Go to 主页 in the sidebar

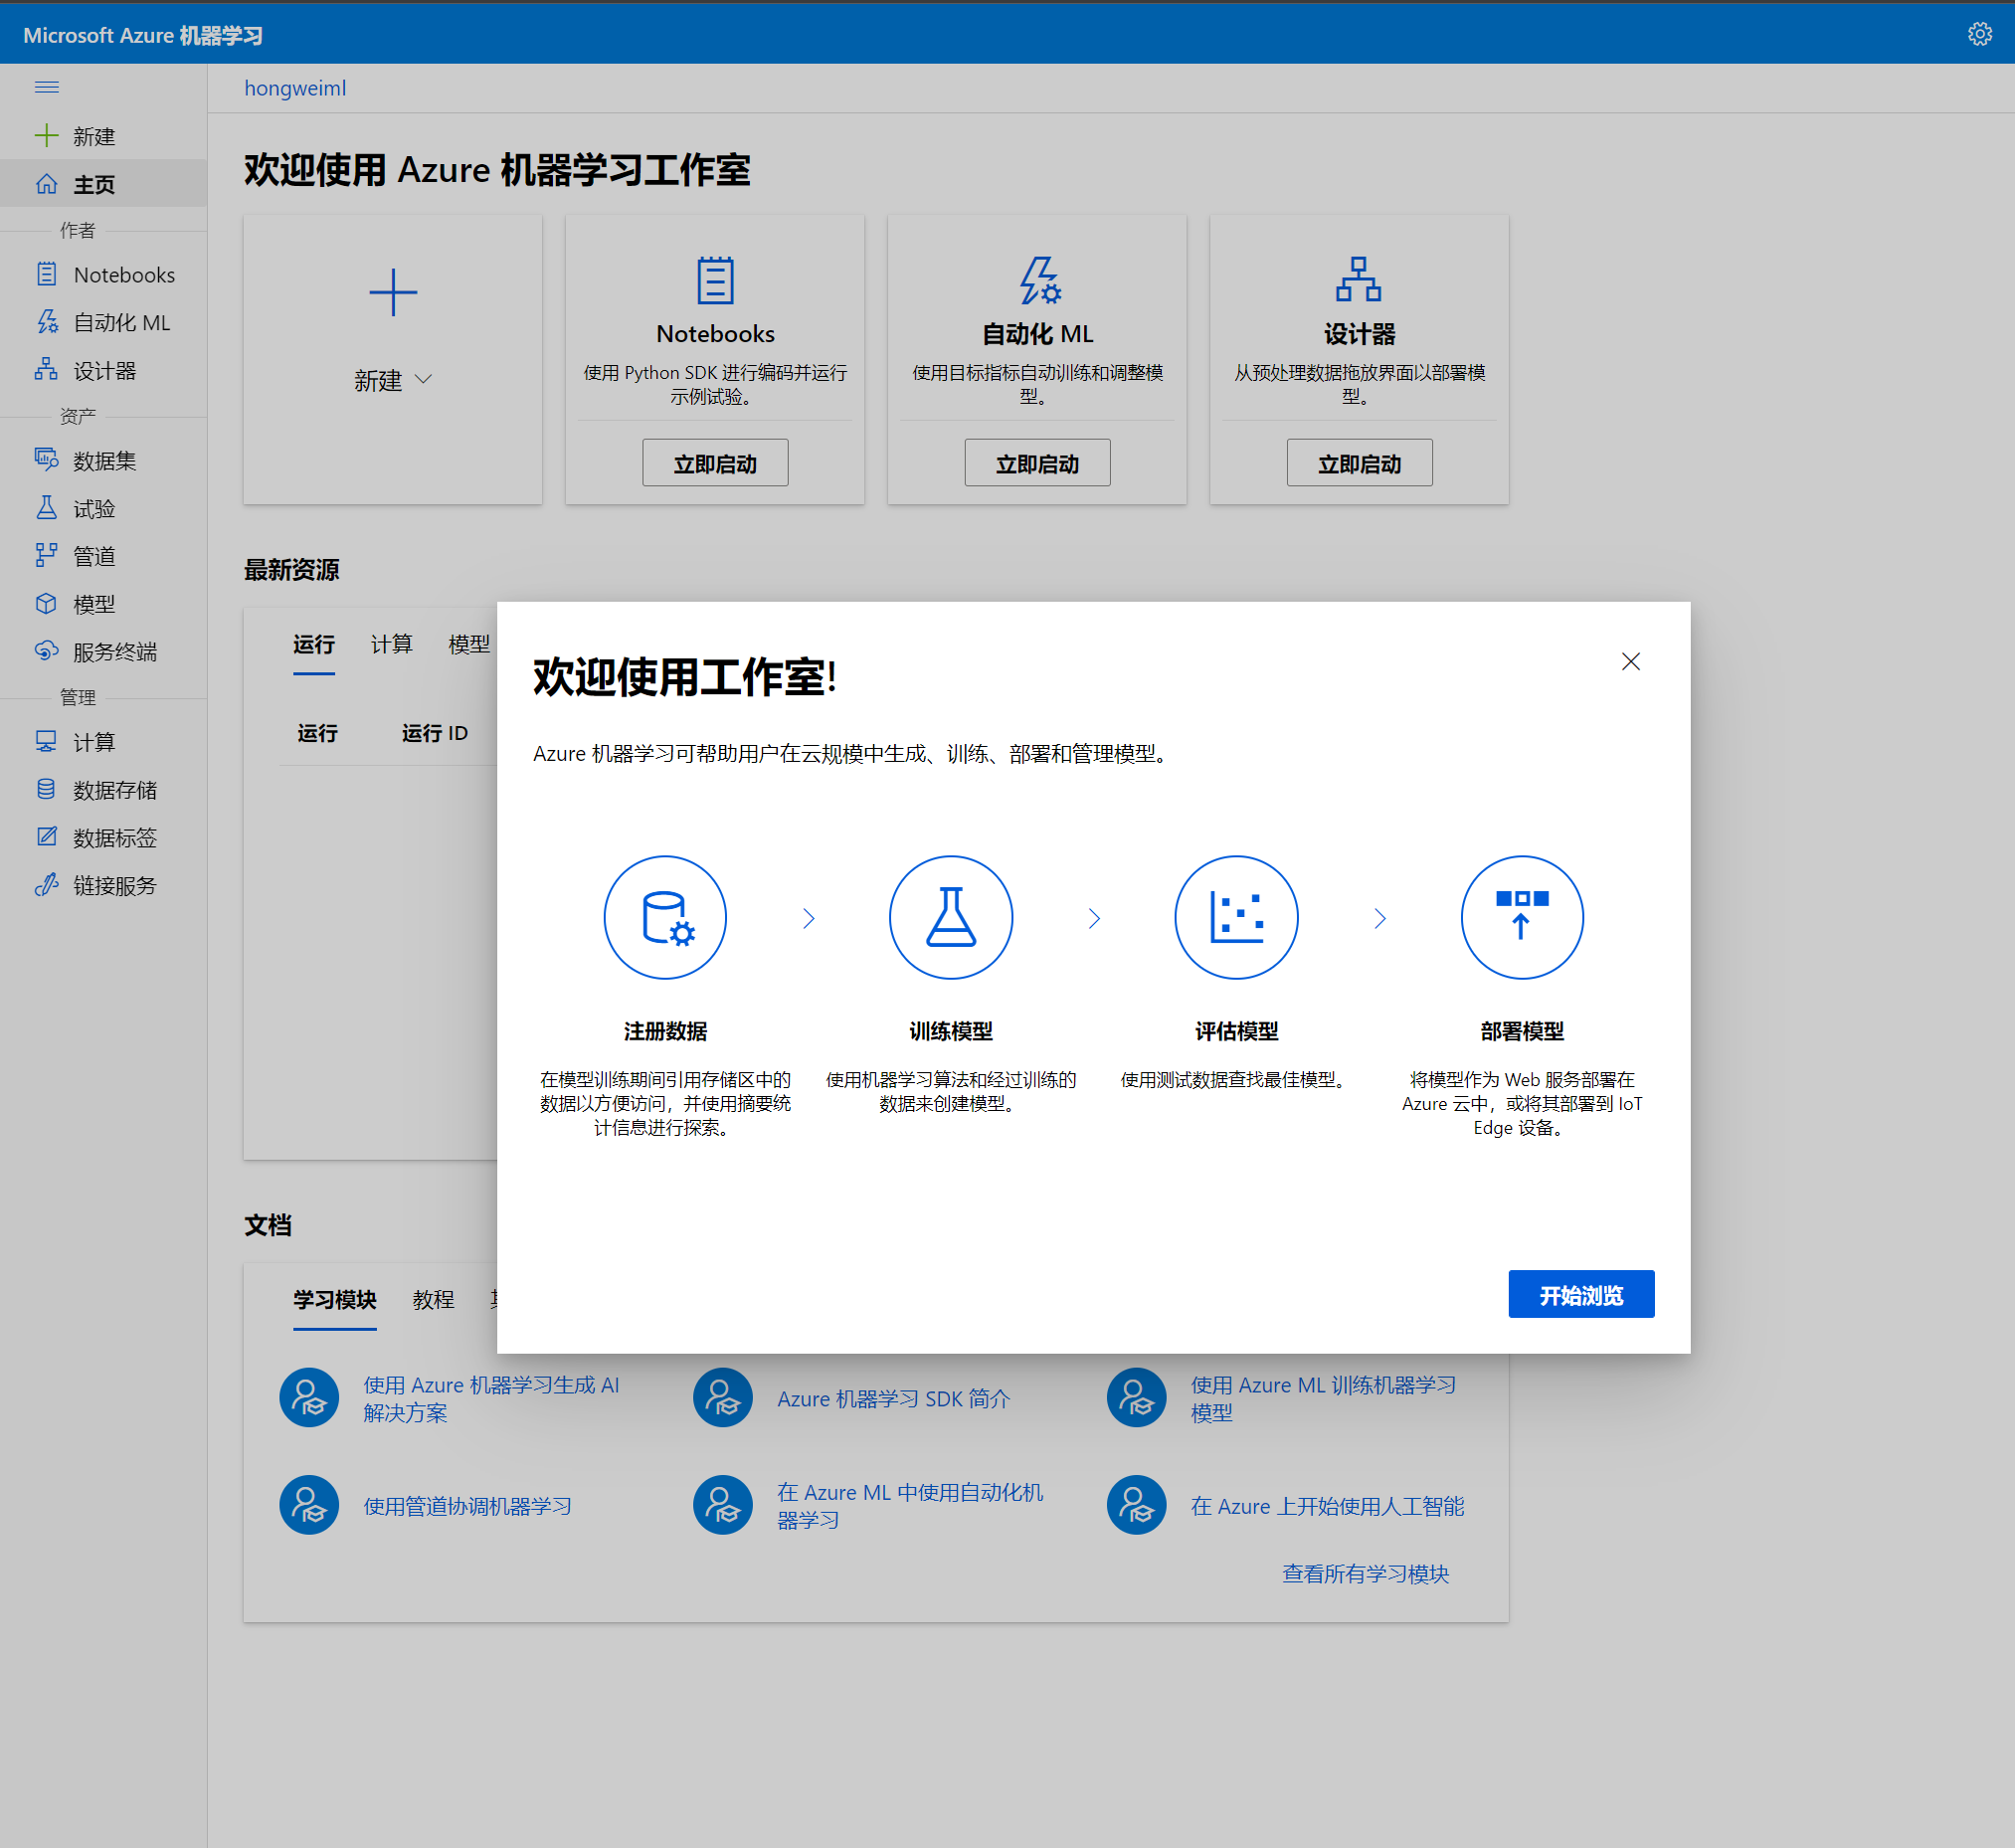tap(104, 184)
